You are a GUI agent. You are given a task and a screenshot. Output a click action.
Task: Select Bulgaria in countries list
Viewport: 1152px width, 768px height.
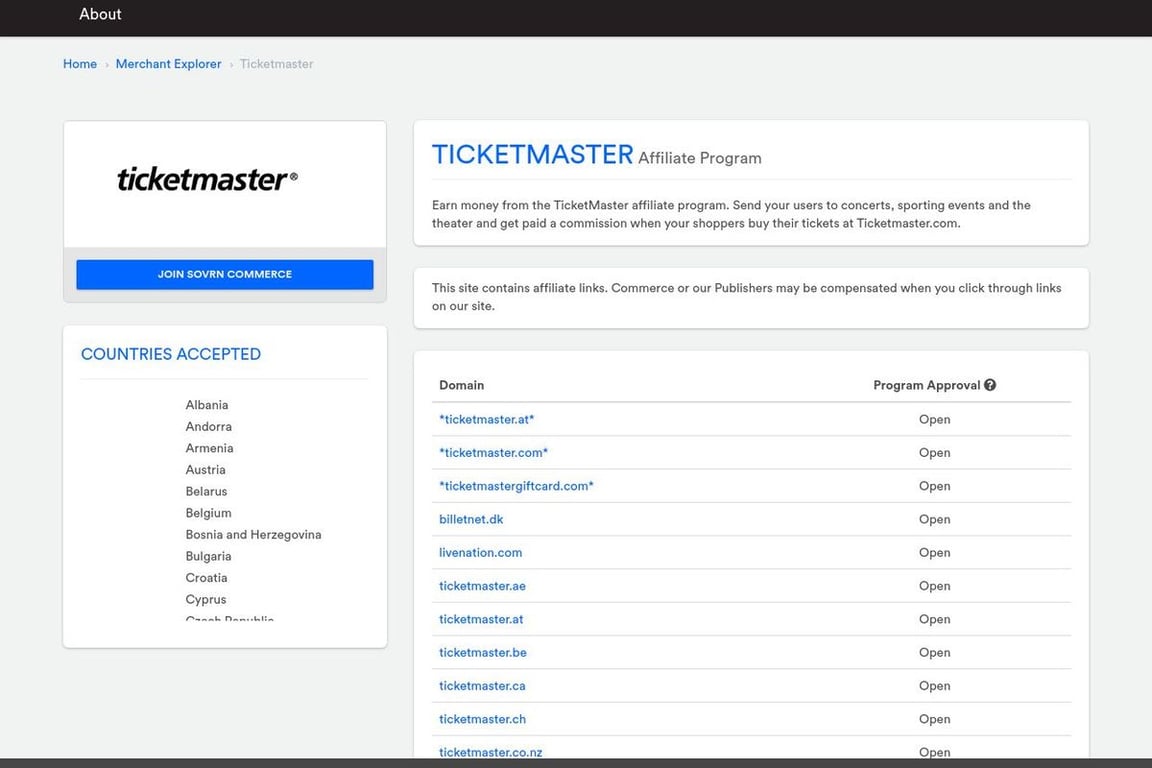click(x=209, y=556)
